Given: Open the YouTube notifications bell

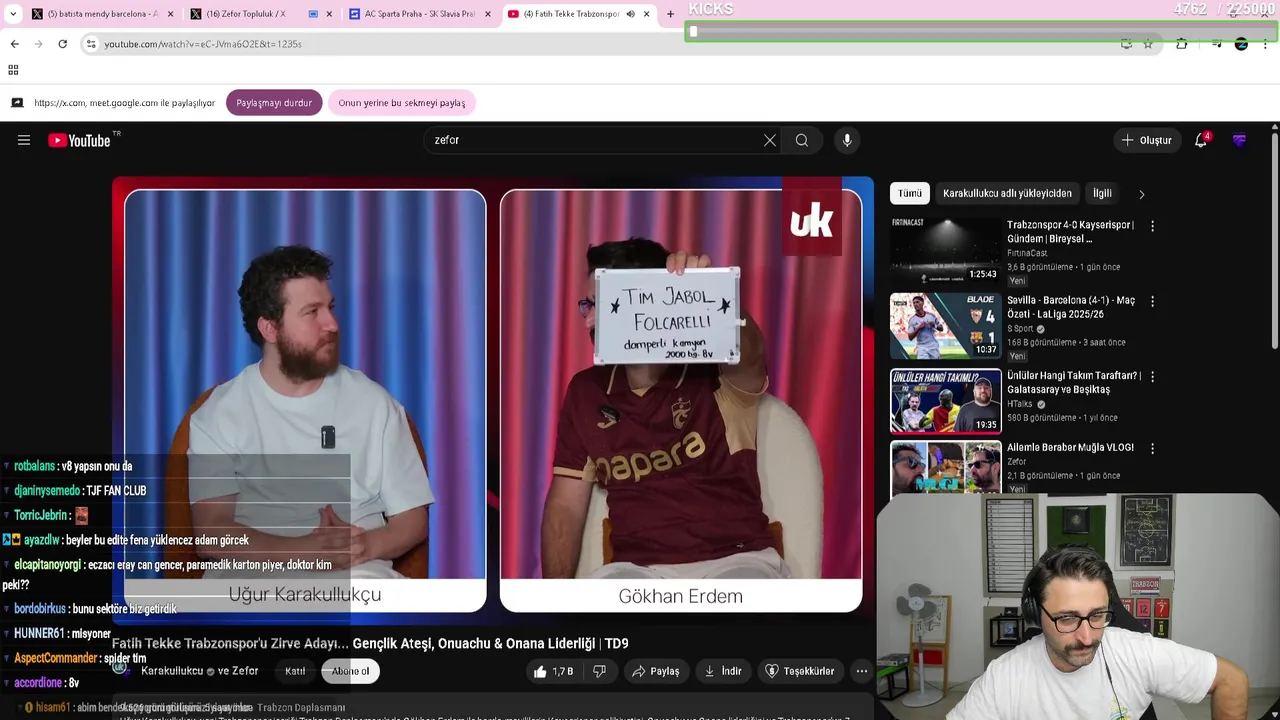Looking at the screenshot, I should tap(1201, 140).
